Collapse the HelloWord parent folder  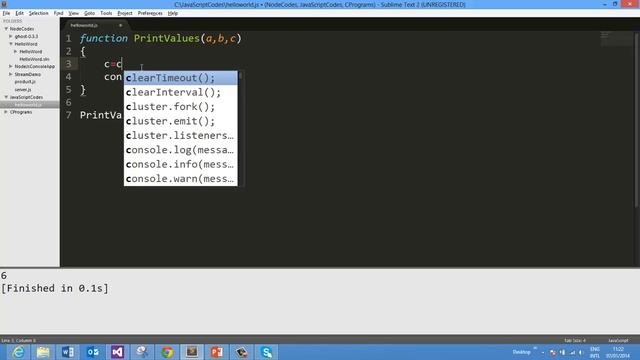pyautogui.click(x=11, y=44)
